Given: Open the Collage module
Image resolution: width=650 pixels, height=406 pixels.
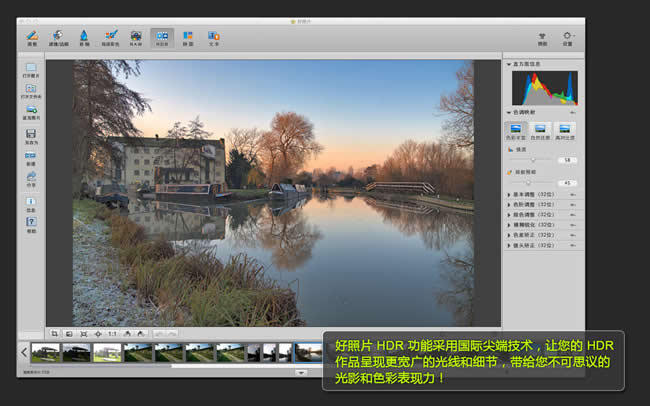Looking at the screenshot, I should tap(188, 38).
